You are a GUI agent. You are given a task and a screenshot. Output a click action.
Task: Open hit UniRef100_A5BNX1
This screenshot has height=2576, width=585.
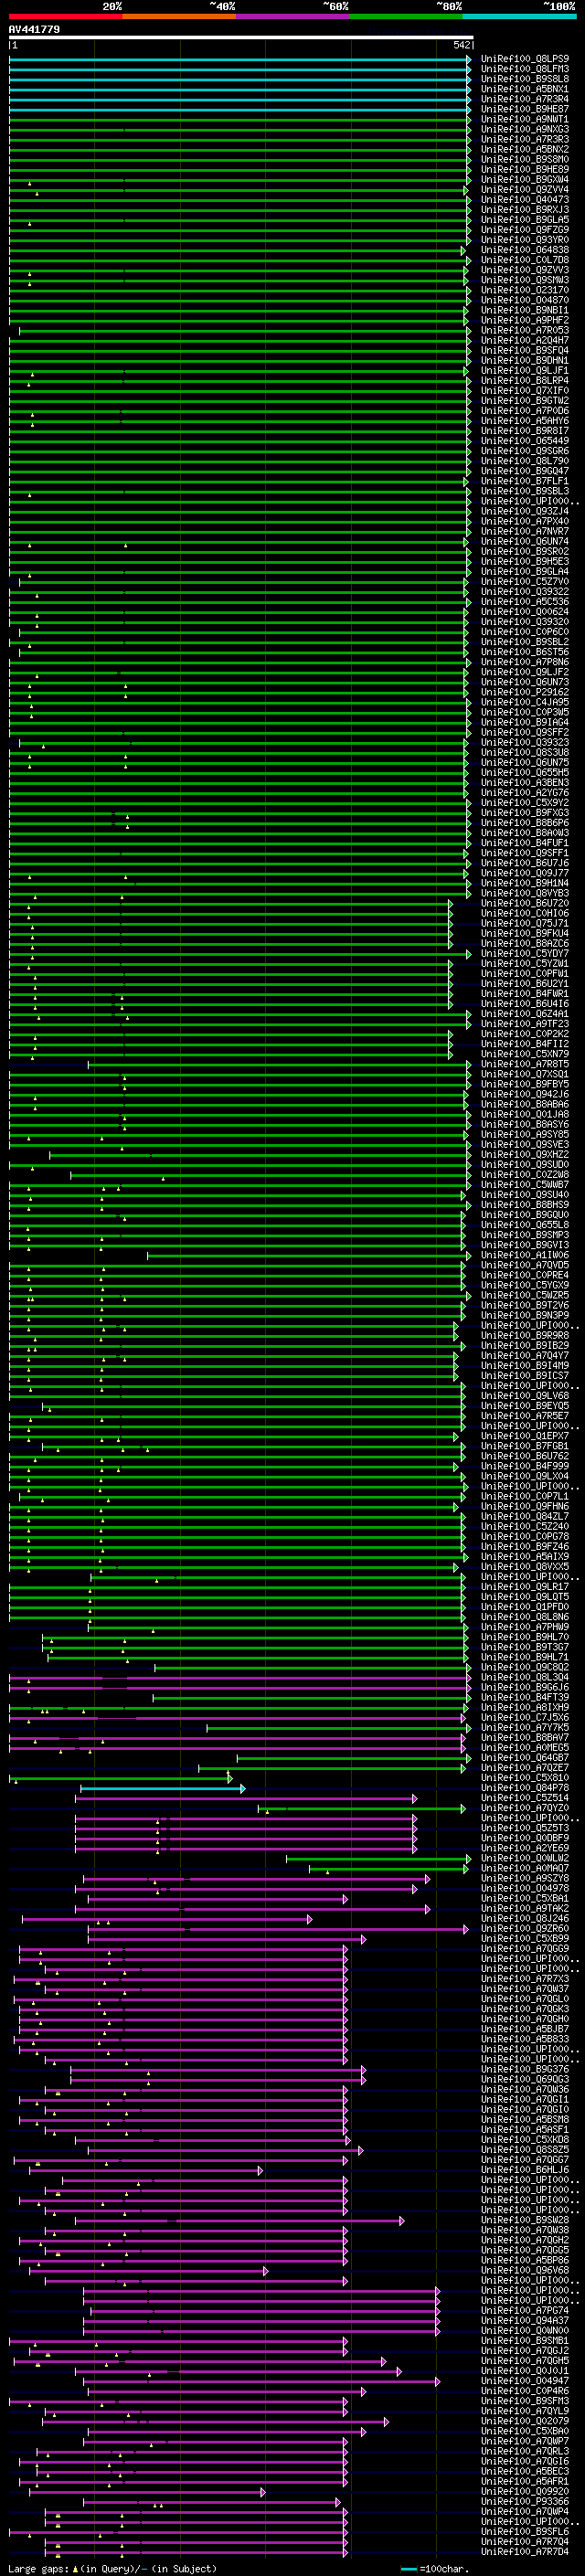[525, 89]
